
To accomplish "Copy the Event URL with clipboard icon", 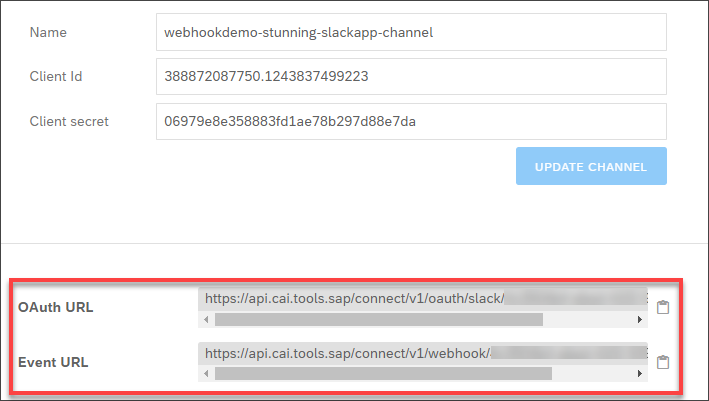I will [663, 362].
